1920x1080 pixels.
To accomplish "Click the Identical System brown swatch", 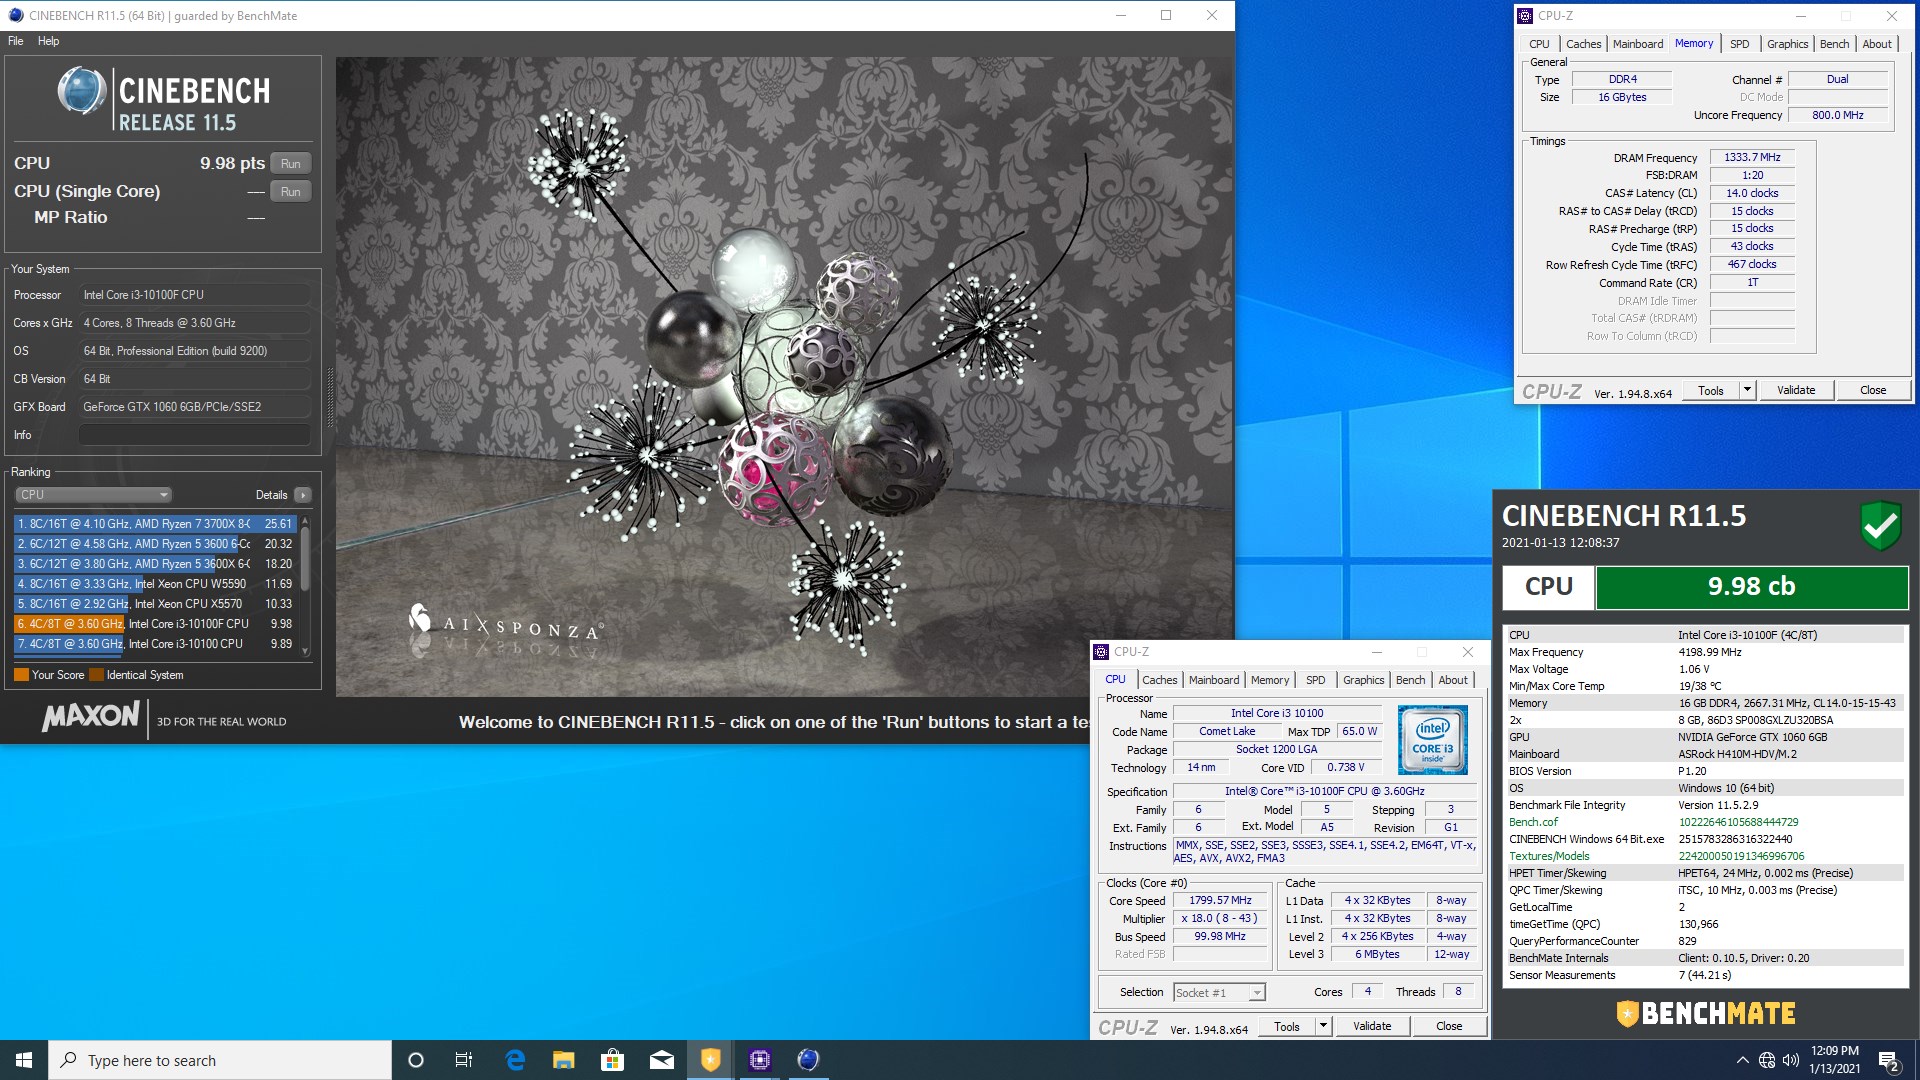I will (96, 675).
